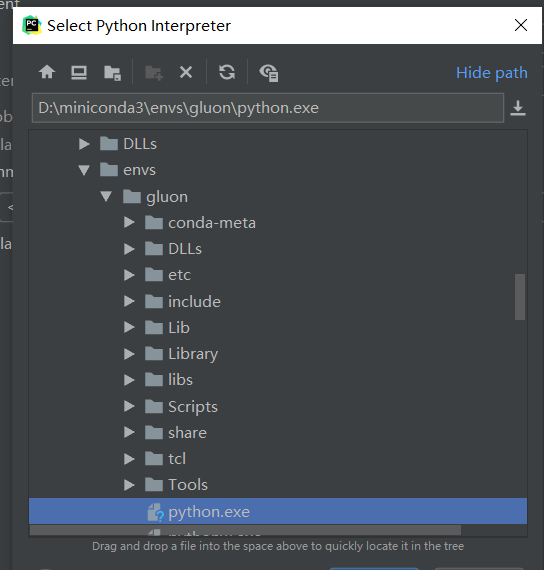The height and width of the screenshot is (570, 544).
Task: Click the gluon folder icon
Action: coord(132,197)
